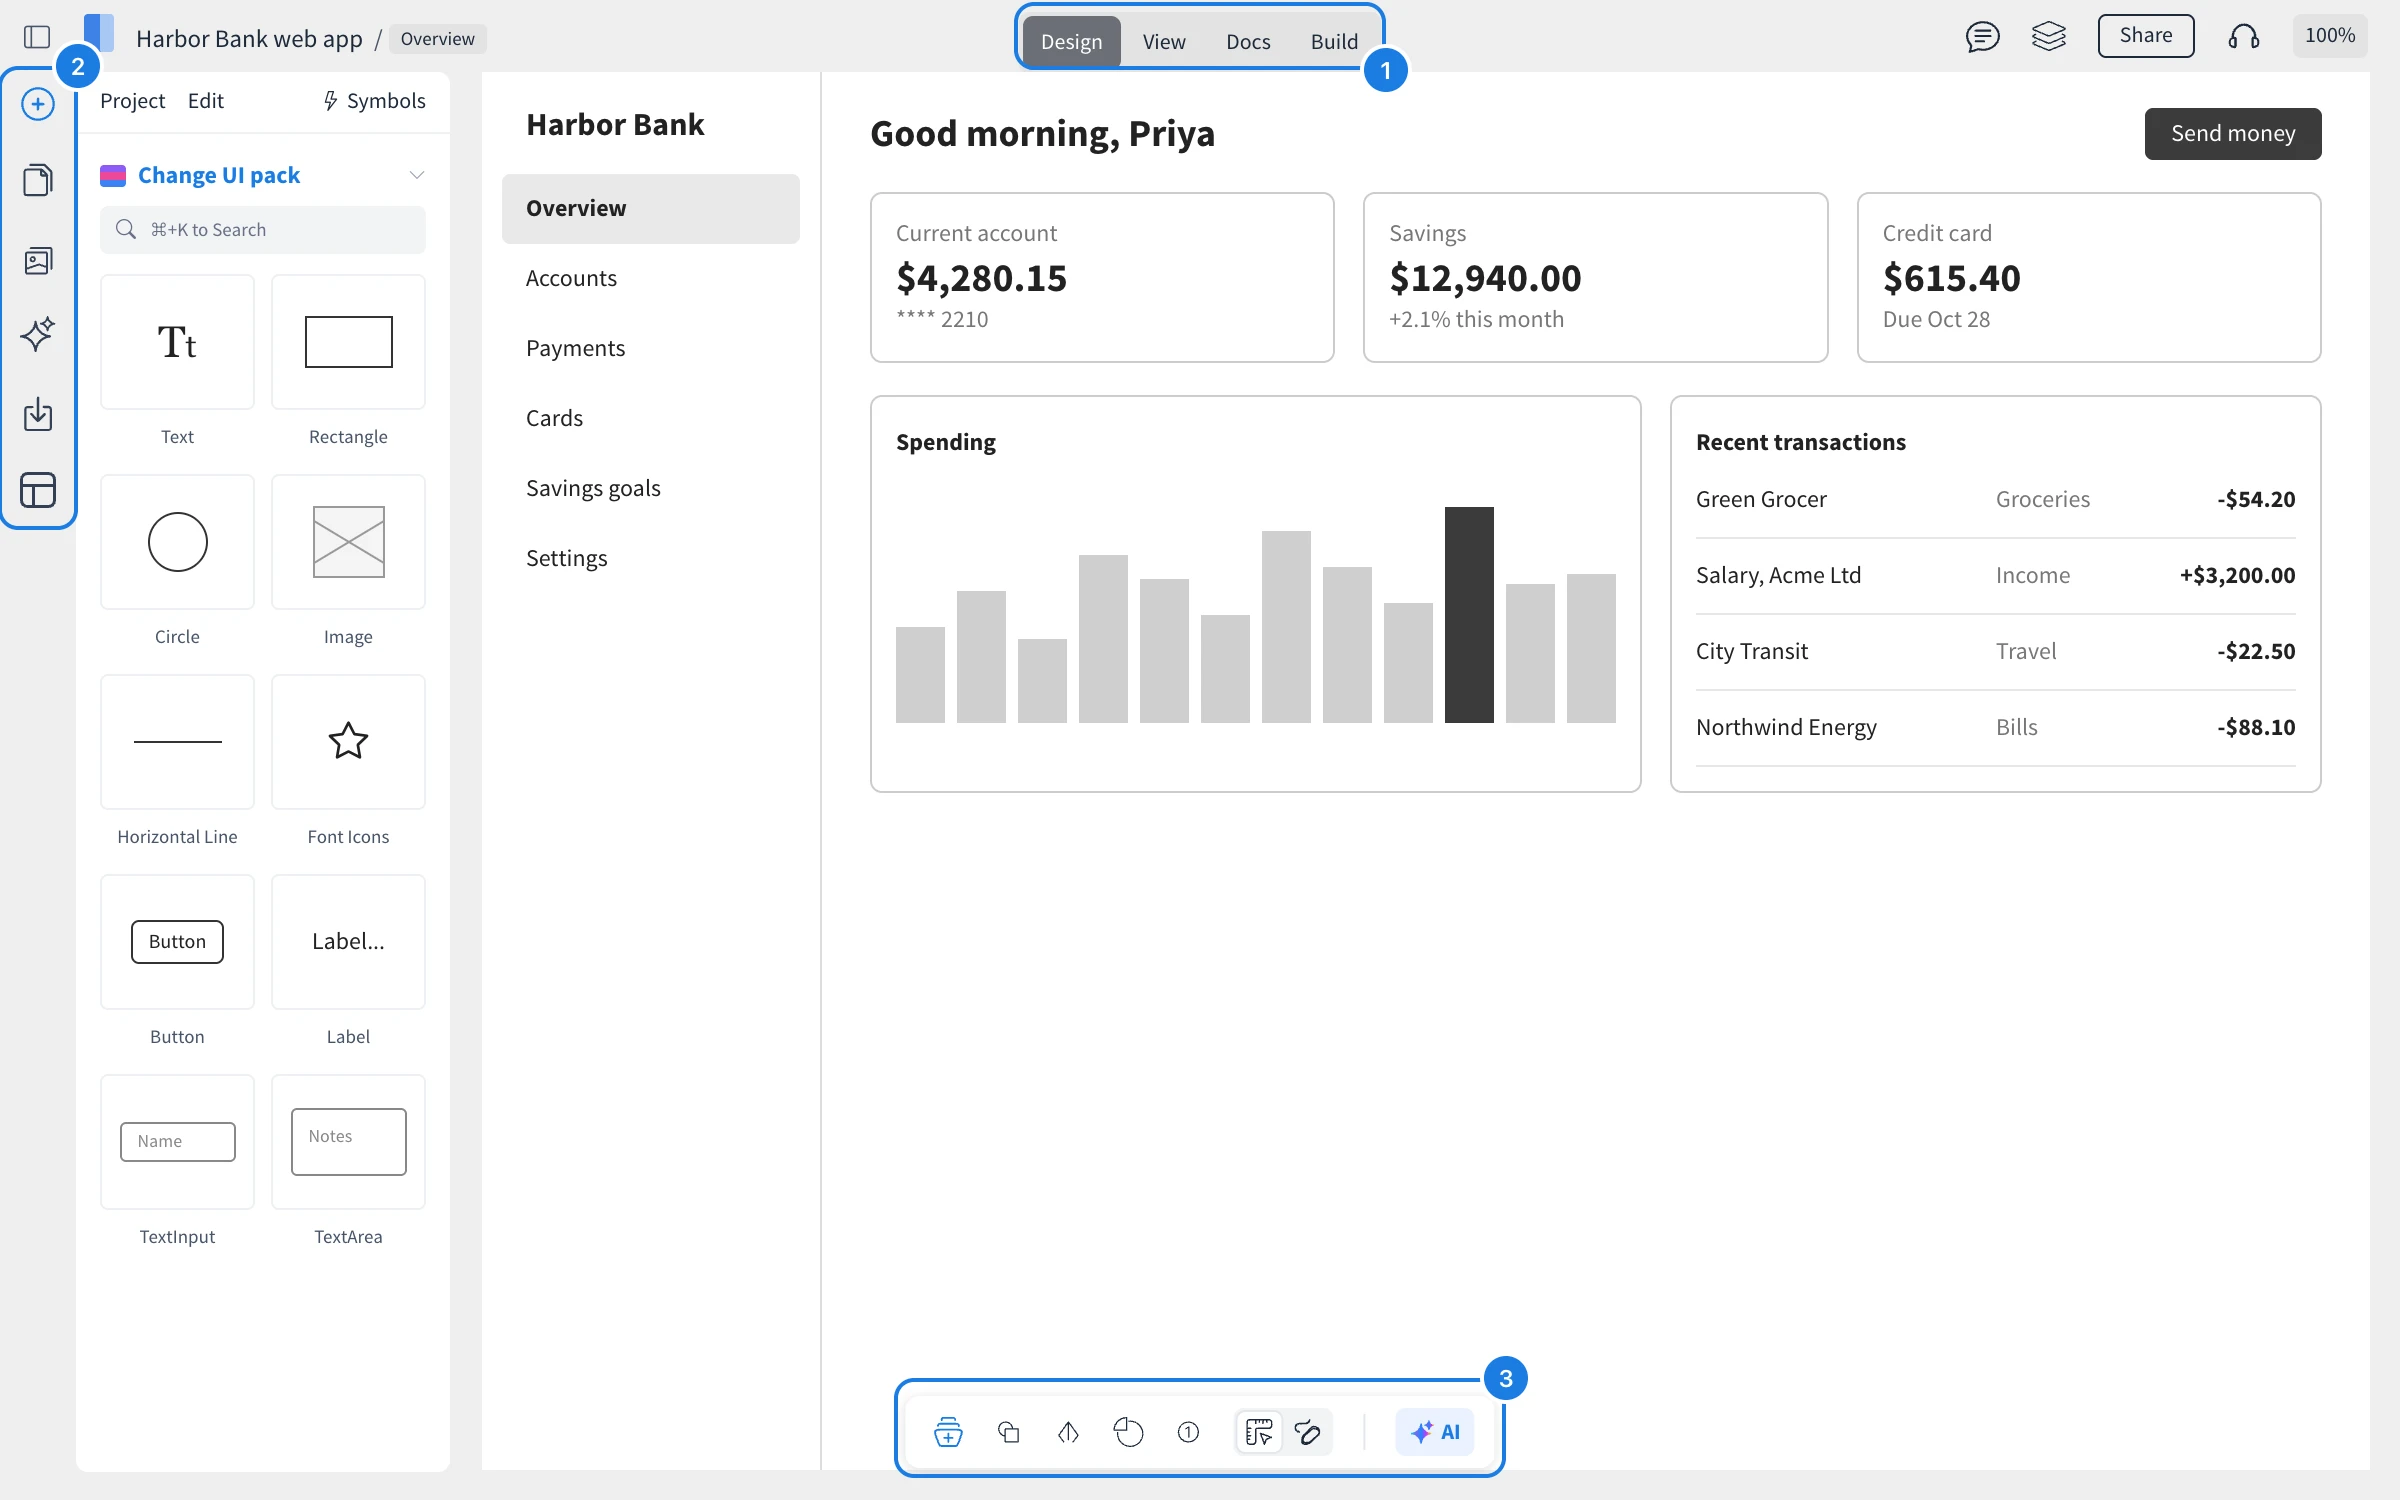Click the blue basket-plus icon in bottom toolbar
Image resolution: width=2400 pixels, height=1500 pixels.
click(x=948, y=1432)
